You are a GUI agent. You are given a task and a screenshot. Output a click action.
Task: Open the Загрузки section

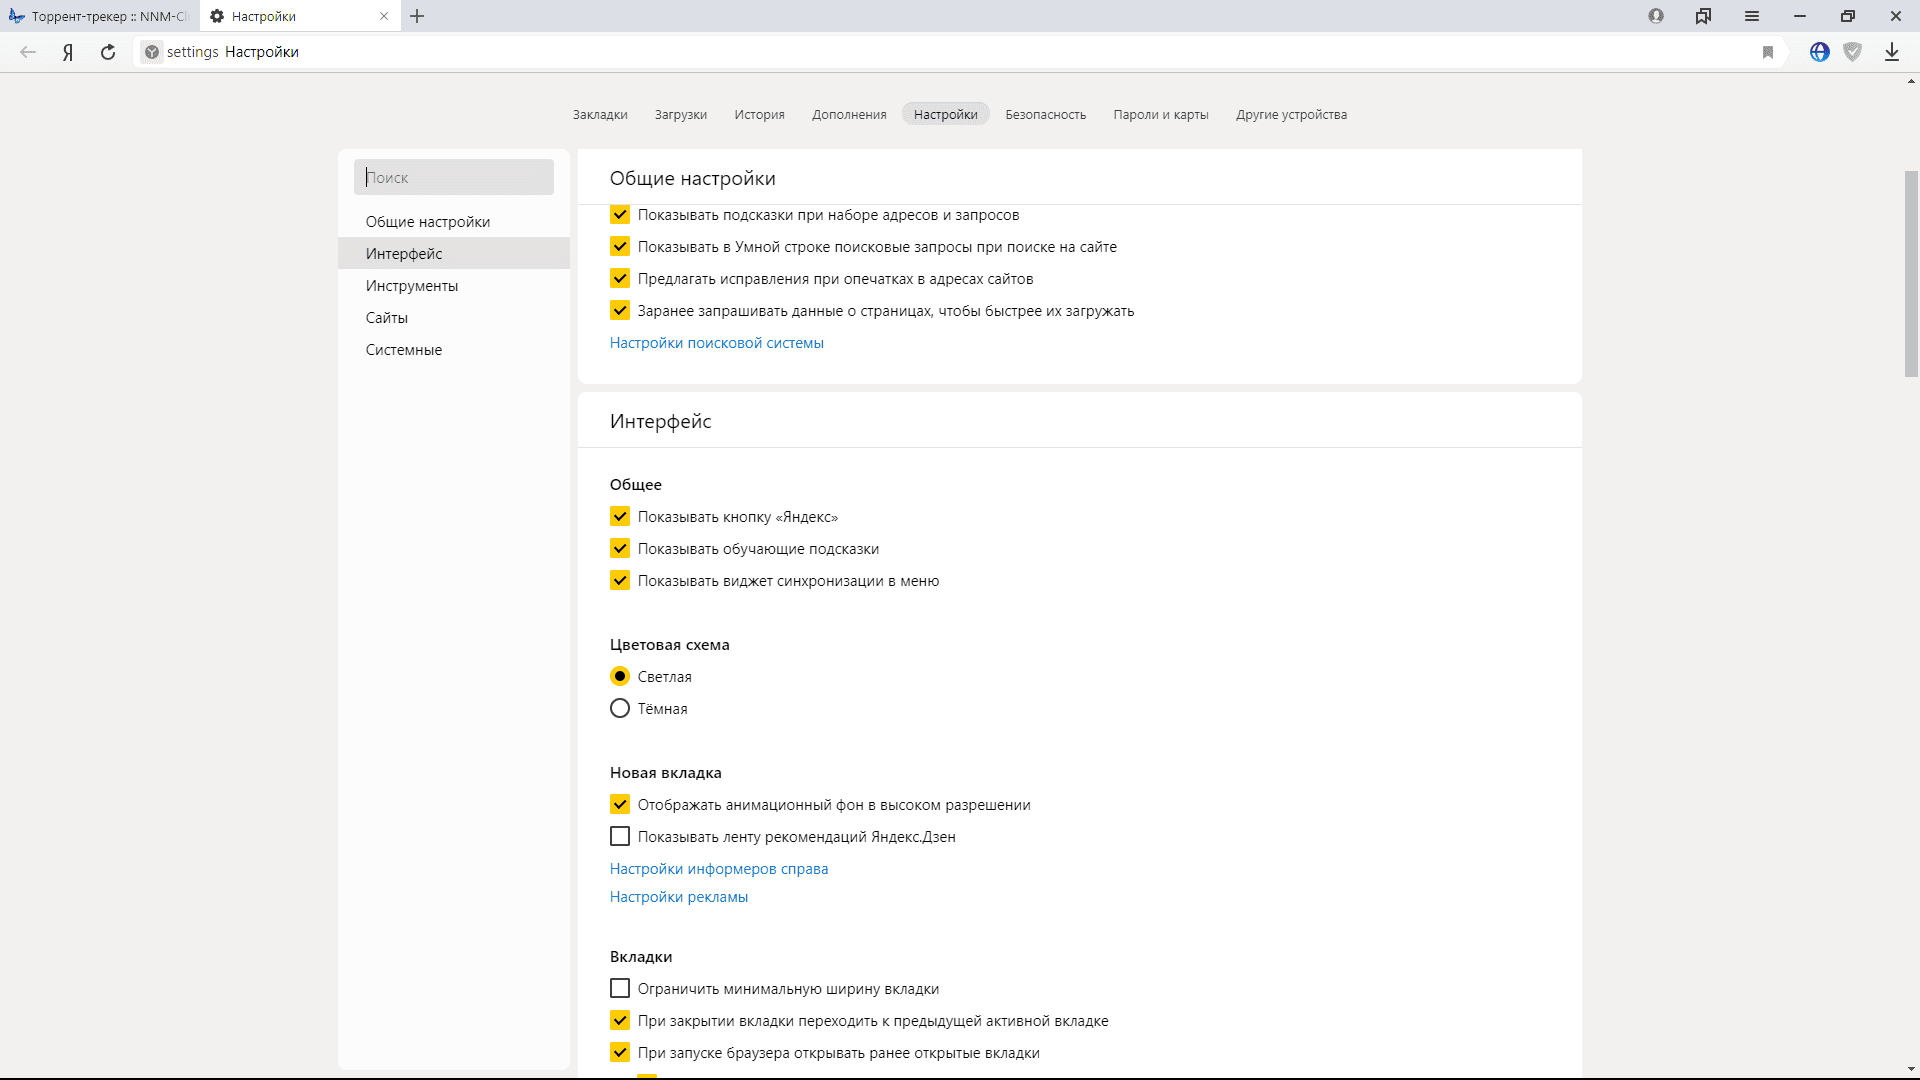681,114
